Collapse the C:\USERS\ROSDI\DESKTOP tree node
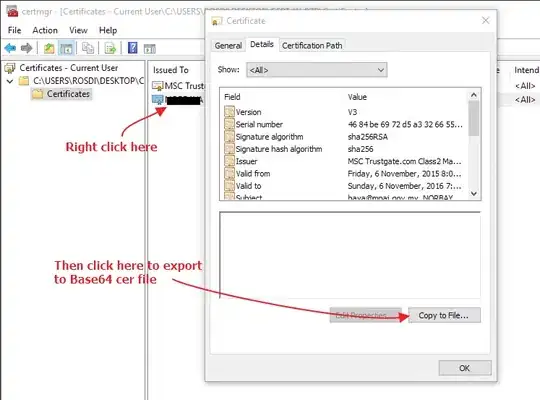Screen dimensions: 540x400 click(x=10, y=81)
